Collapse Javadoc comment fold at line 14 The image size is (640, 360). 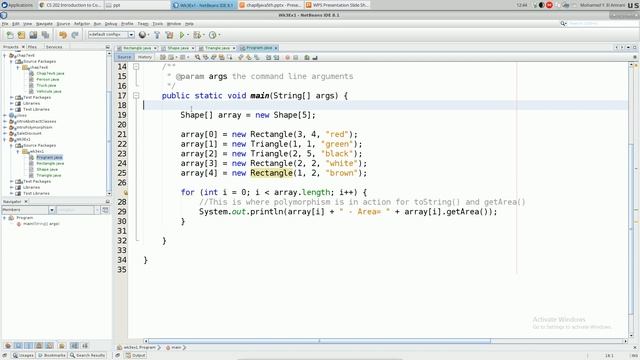pyautogui.click(x=136, y=67)
